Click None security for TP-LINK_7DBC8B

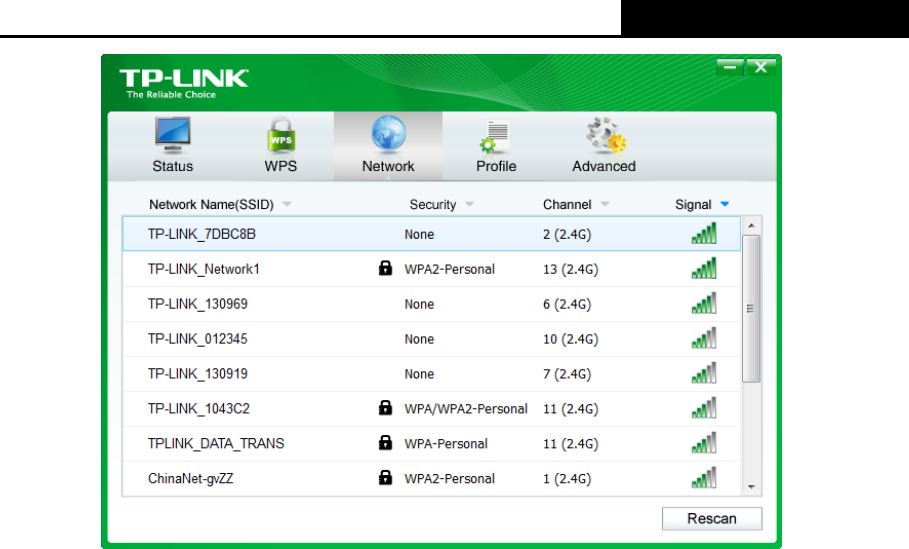(419, 234)
